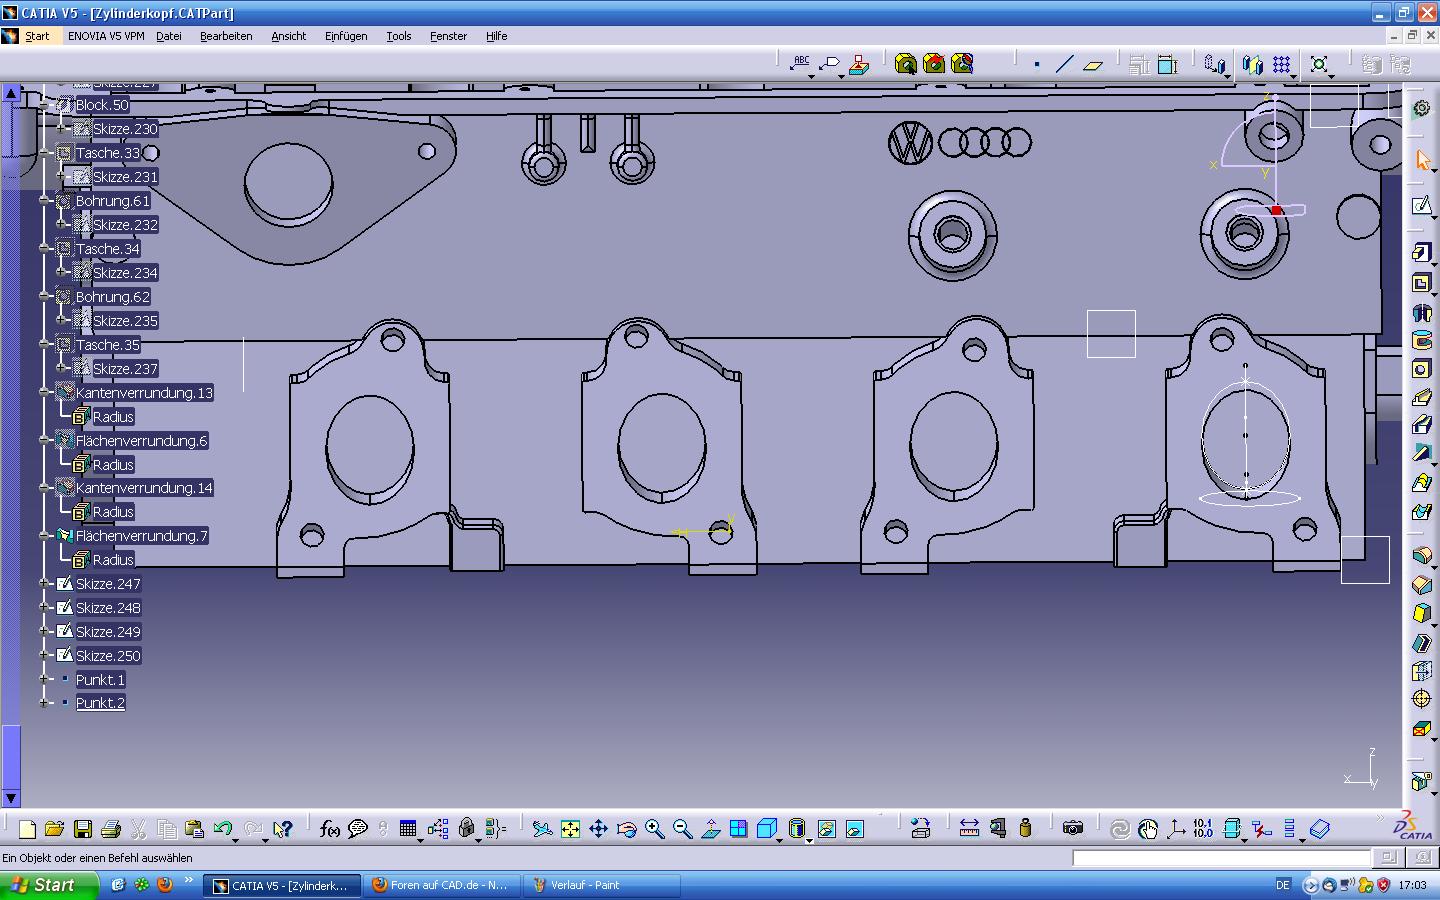The height and width of the screenshot is (900, 1440).
Task: Click the selection arrow tool
Action: (1422, 160)
